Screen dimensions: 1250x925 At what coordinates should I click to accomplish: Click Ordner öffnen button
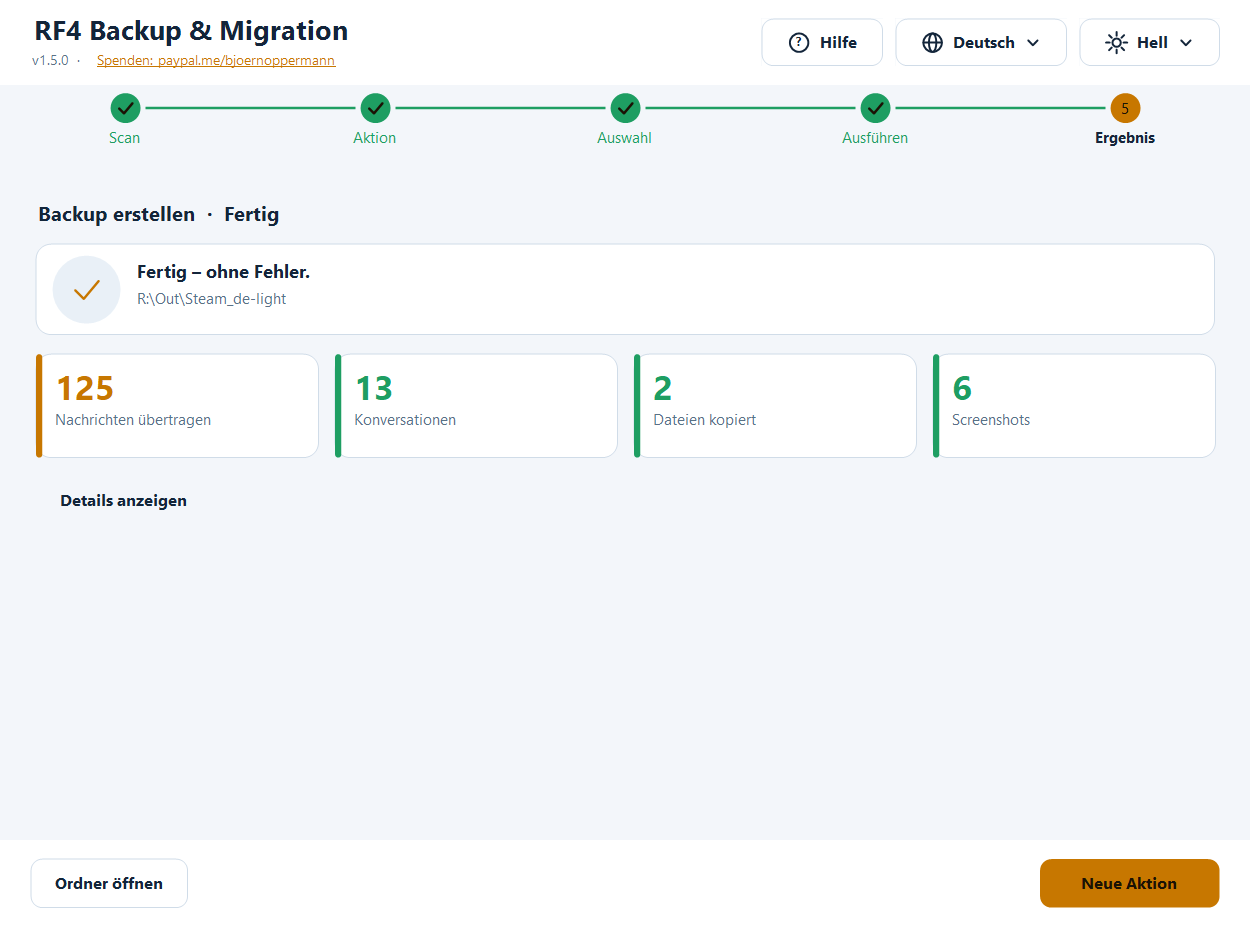point(109,883)
